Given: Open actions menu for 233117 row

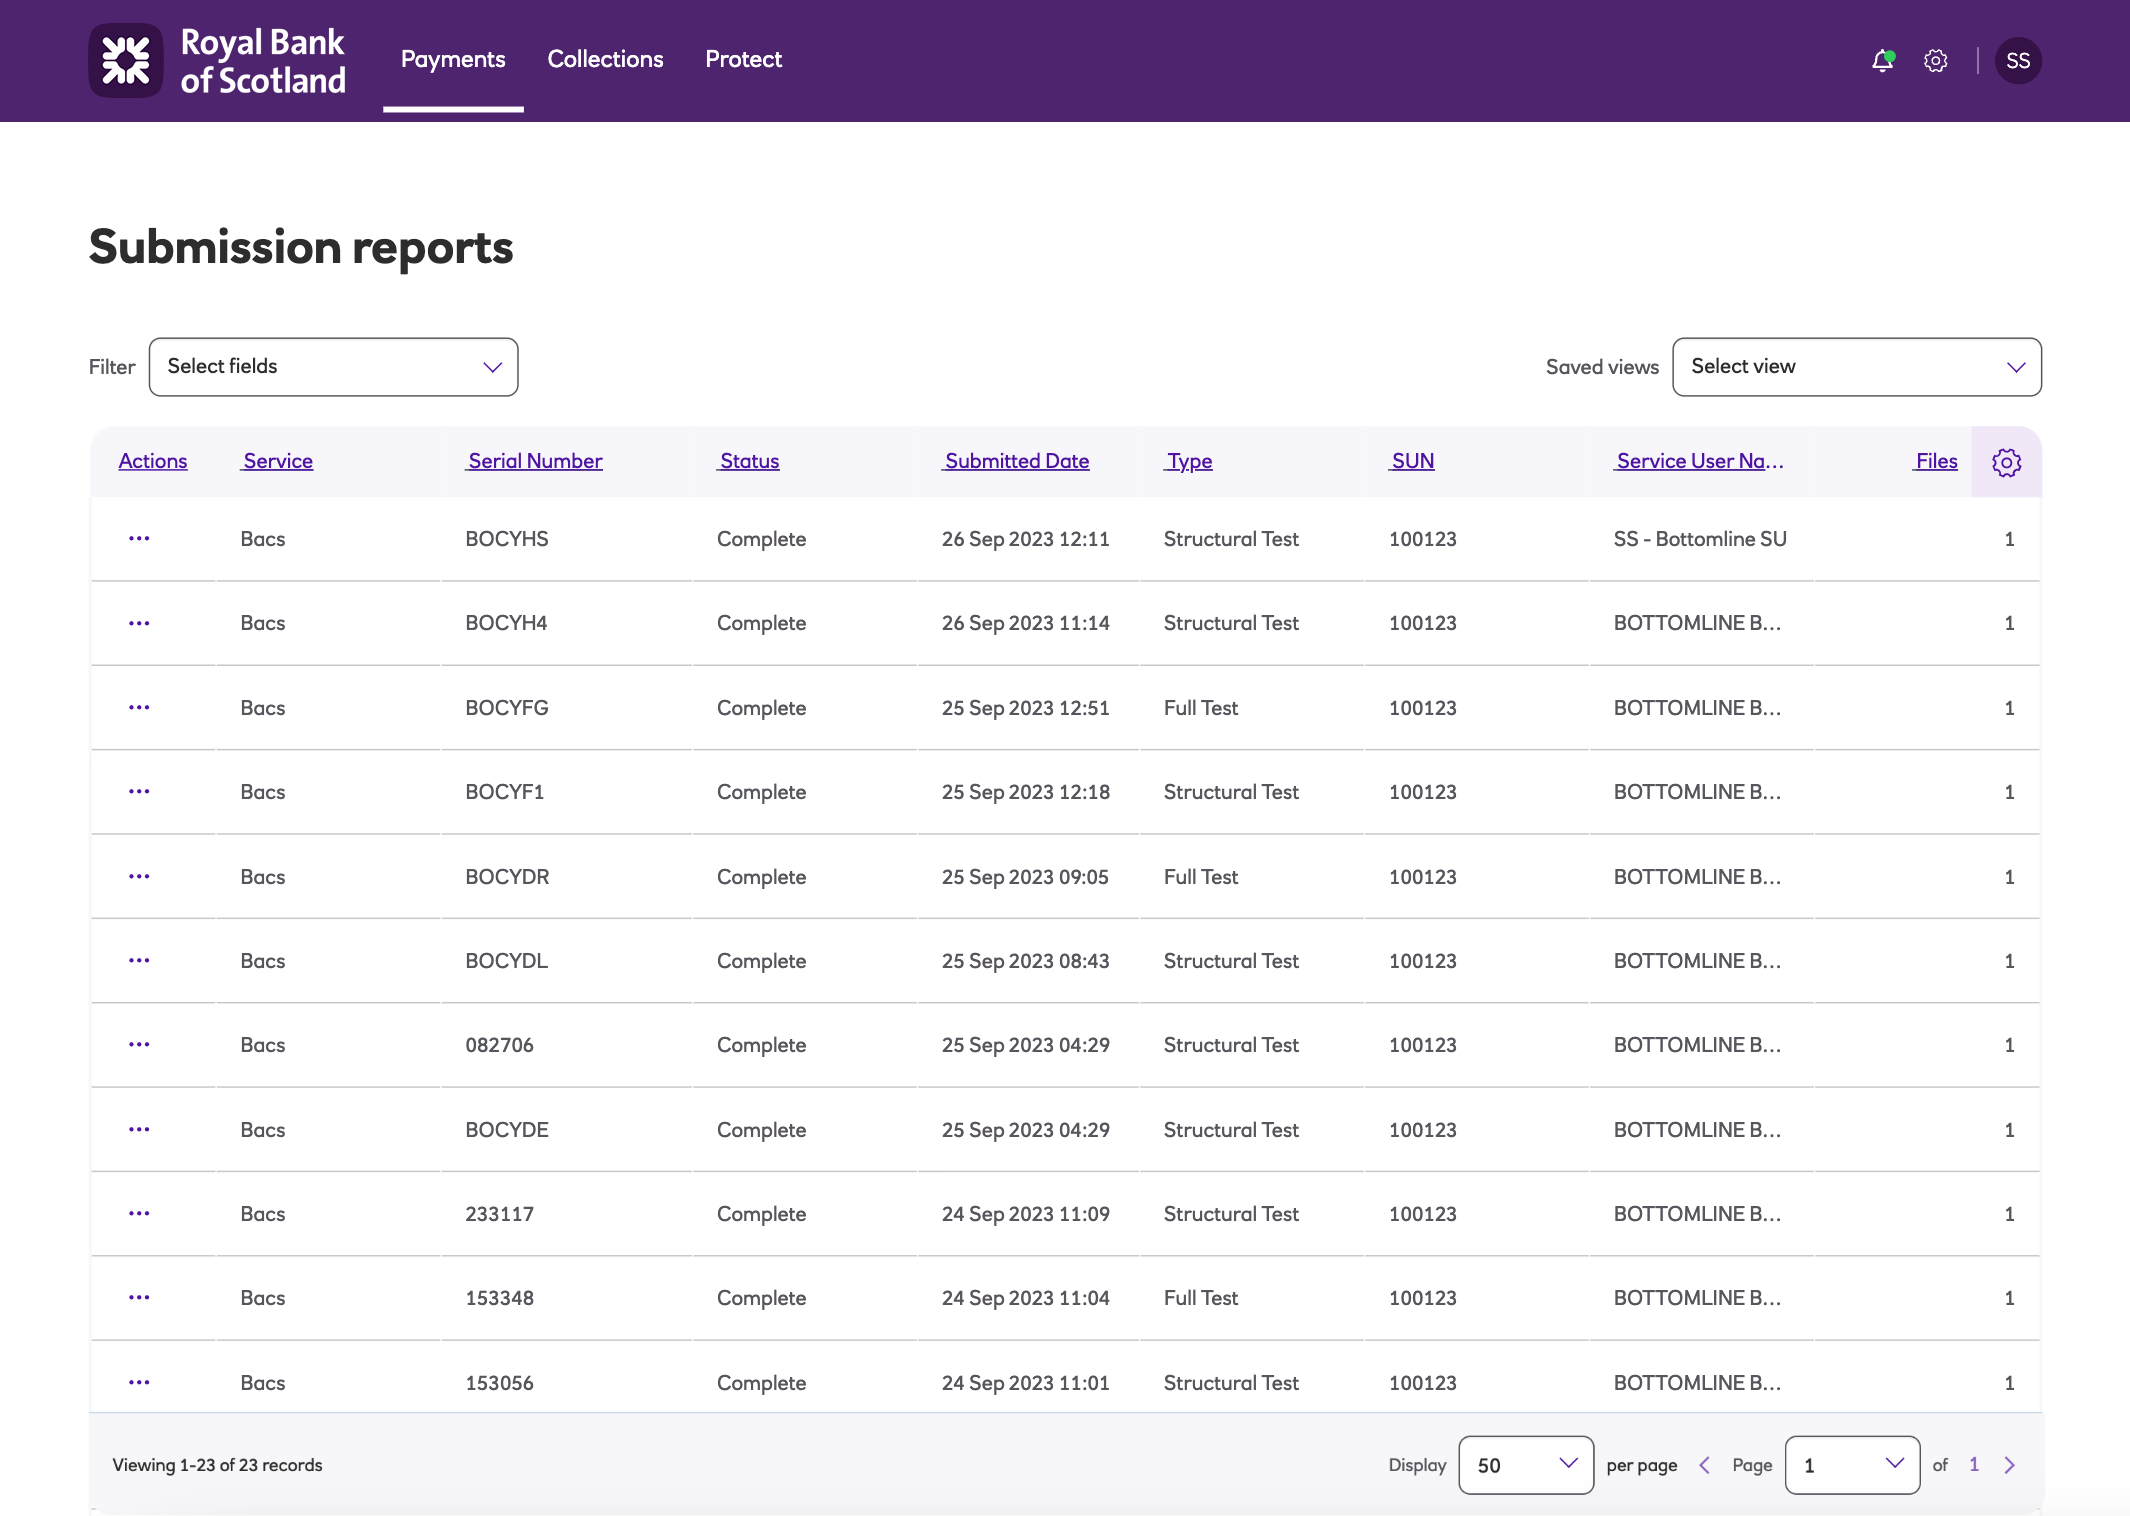Looking at the screenshot, I should [x=139, y=1213].
